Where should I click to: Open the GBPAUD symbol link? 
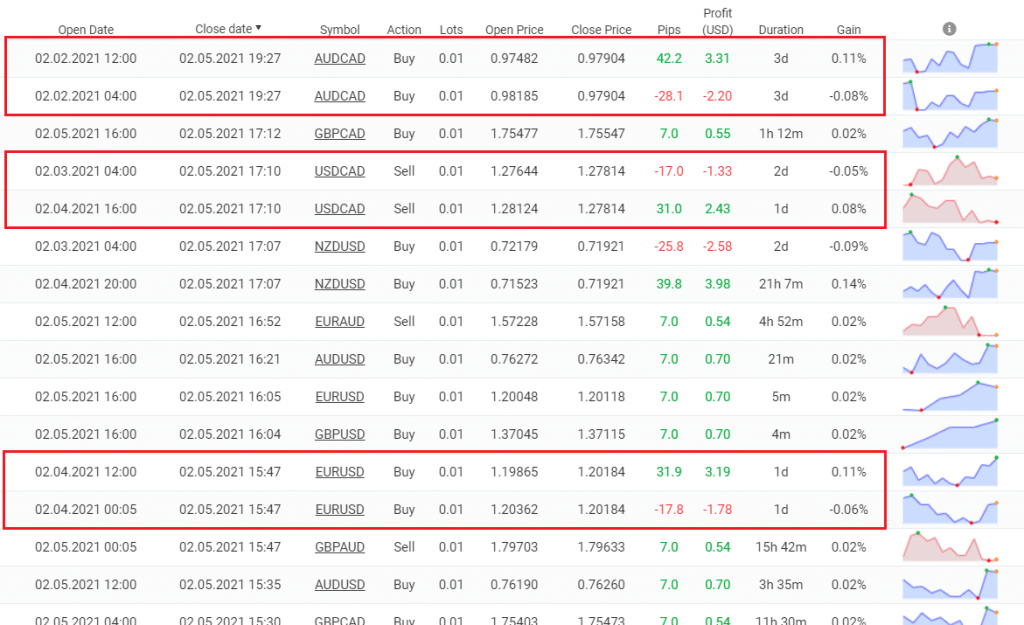coord(340,547)
